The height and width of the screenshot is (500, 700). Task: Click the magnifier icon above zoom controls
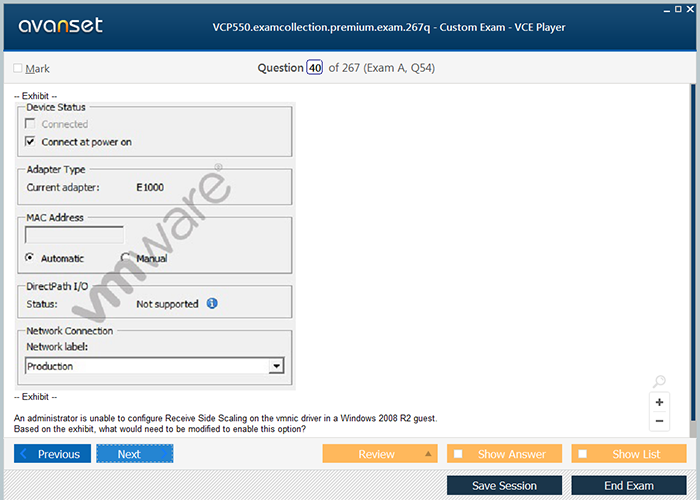pyautogui.click(x=659, y=381)
